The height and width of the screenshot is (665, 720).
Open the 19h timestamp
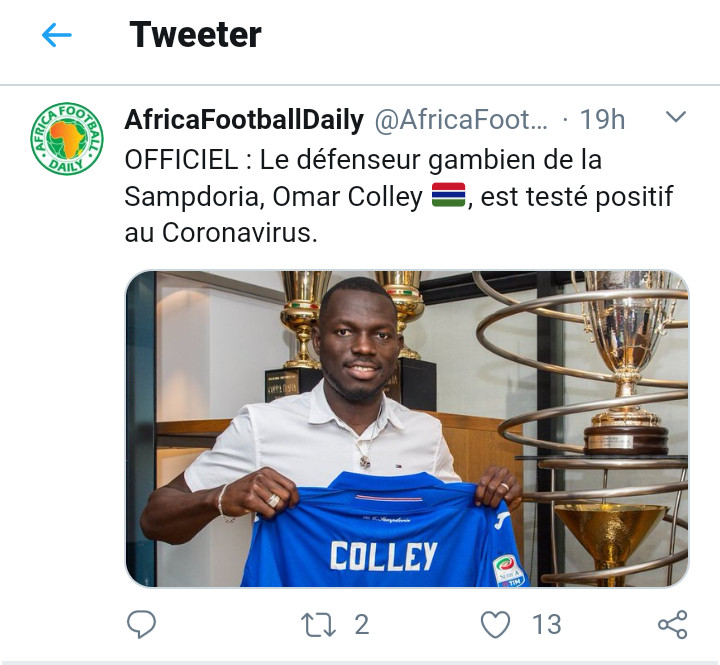pos(602,121)
